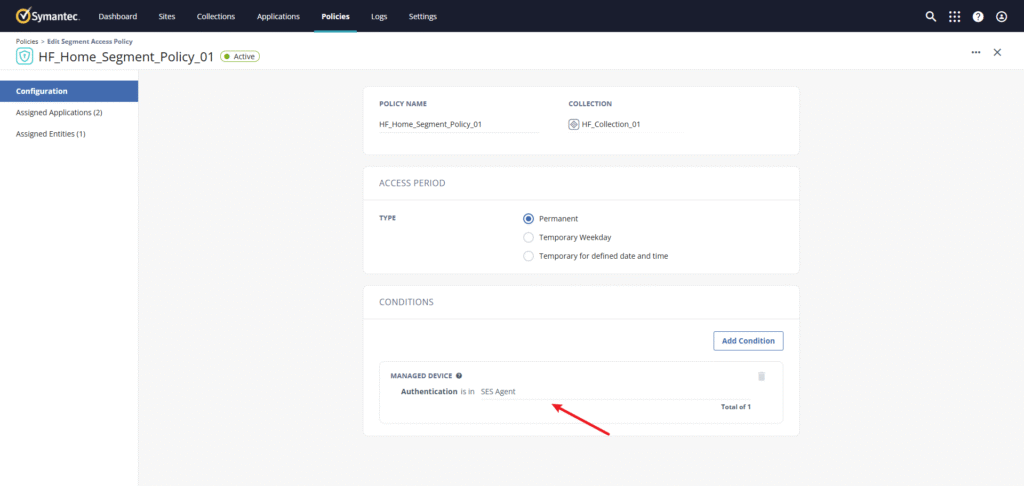The width and height of the screenshot is (1024, 486).
Task: Edit the Policy Name field
Action: pyautogui.click(x=458, y=125)
